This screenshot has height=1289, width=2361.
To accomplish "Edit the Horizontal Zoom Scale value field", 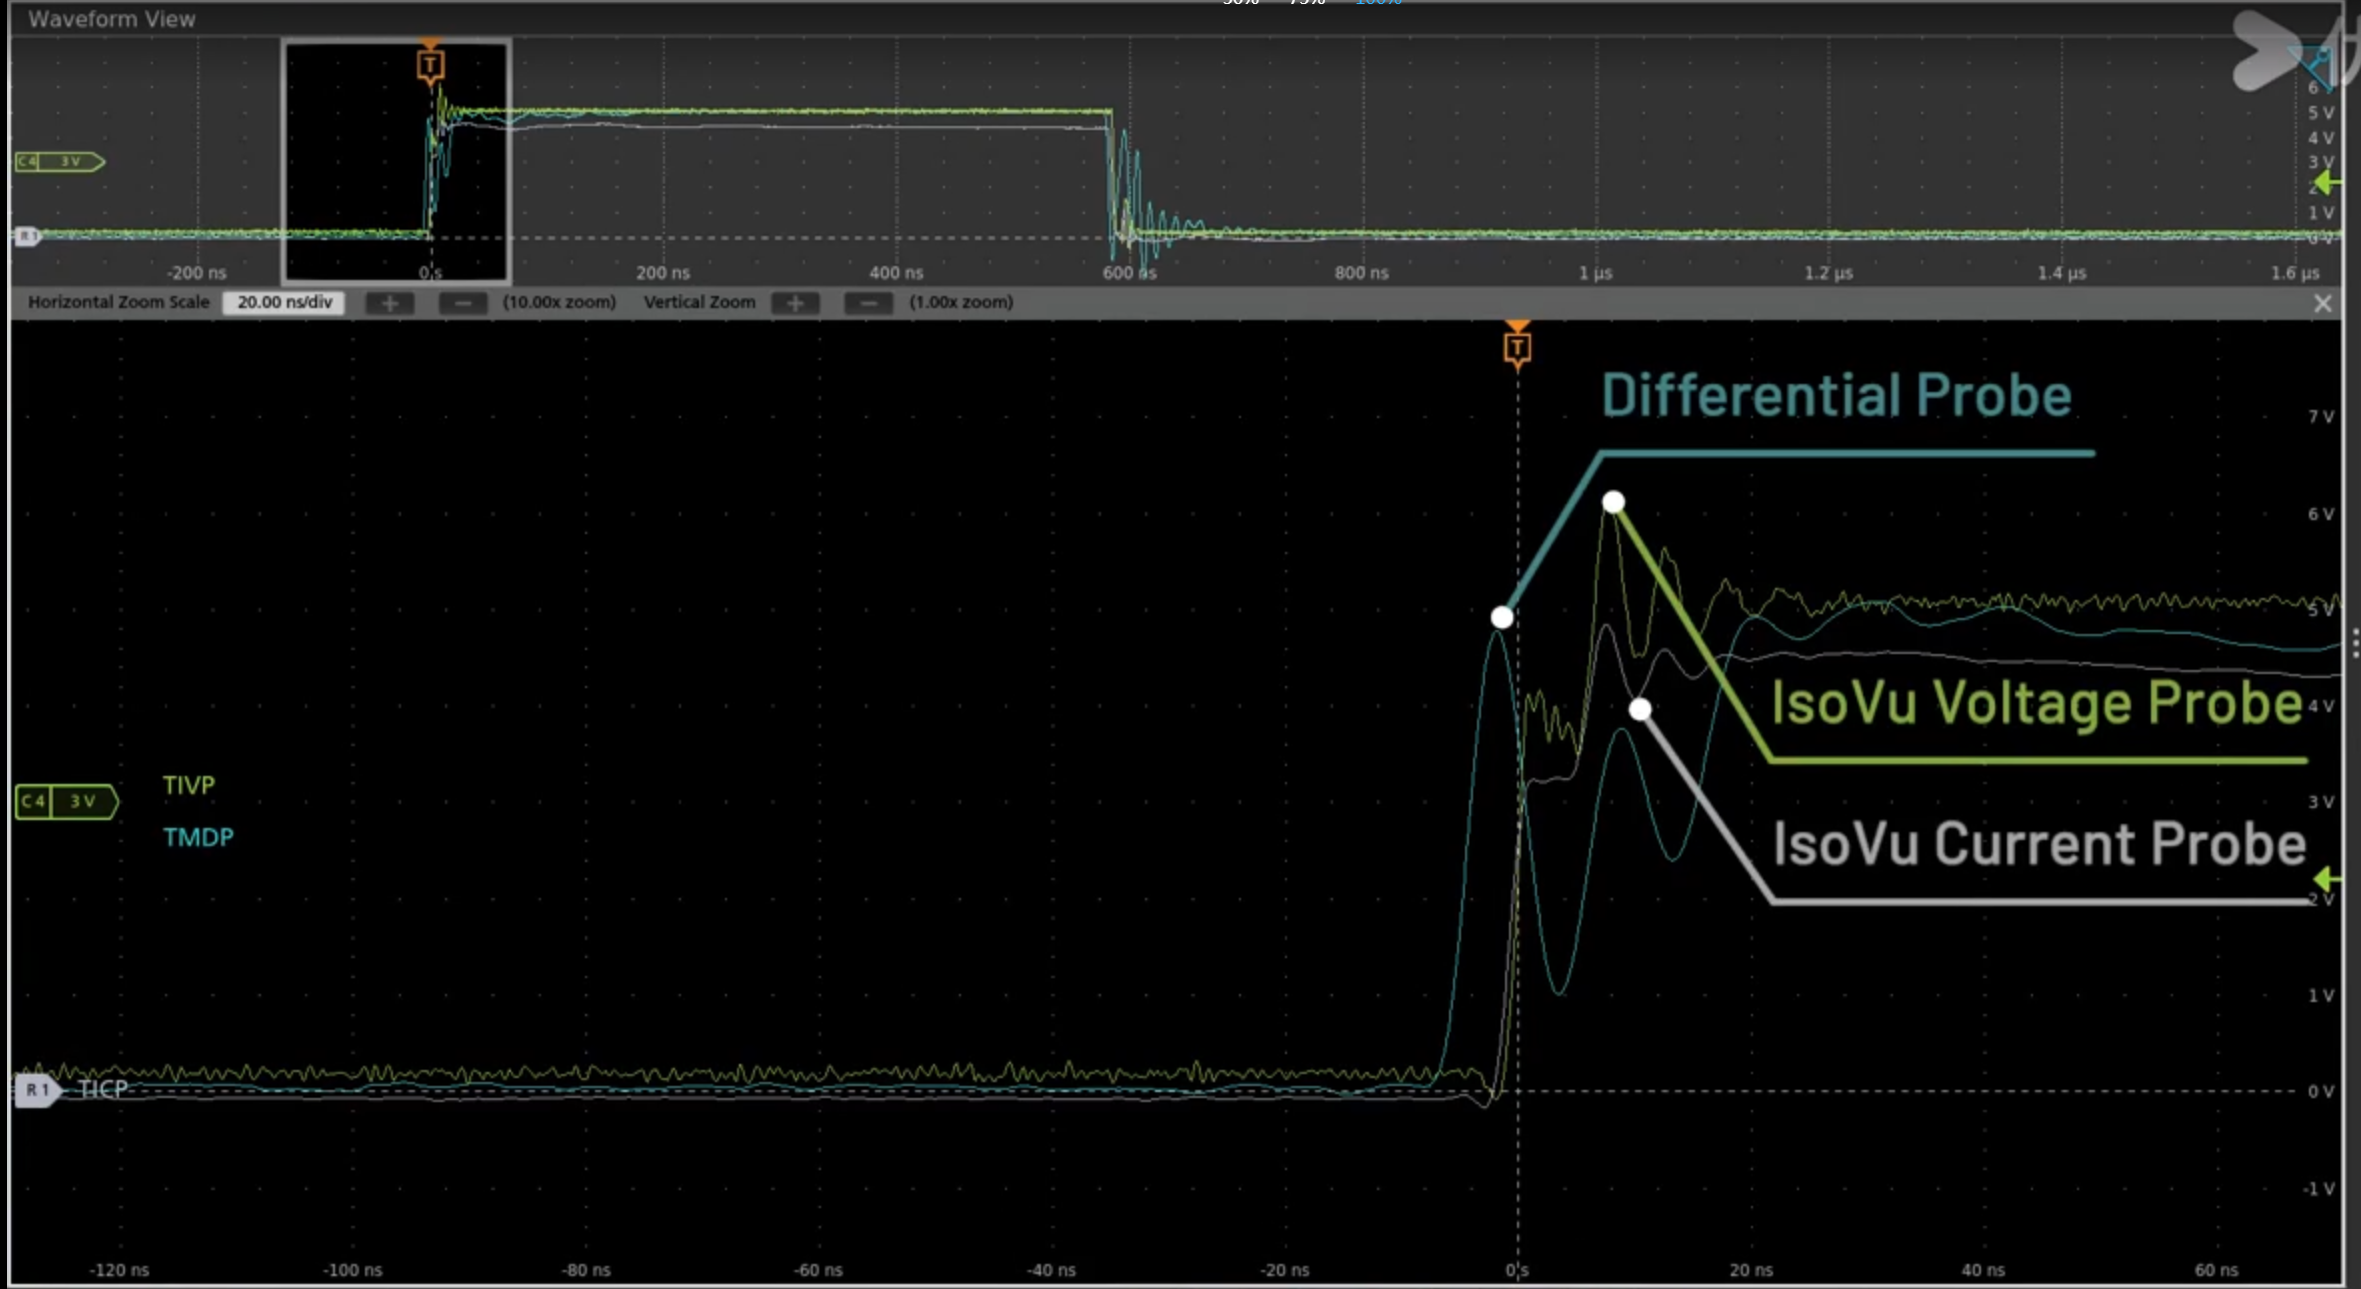I will click(284, 302).
